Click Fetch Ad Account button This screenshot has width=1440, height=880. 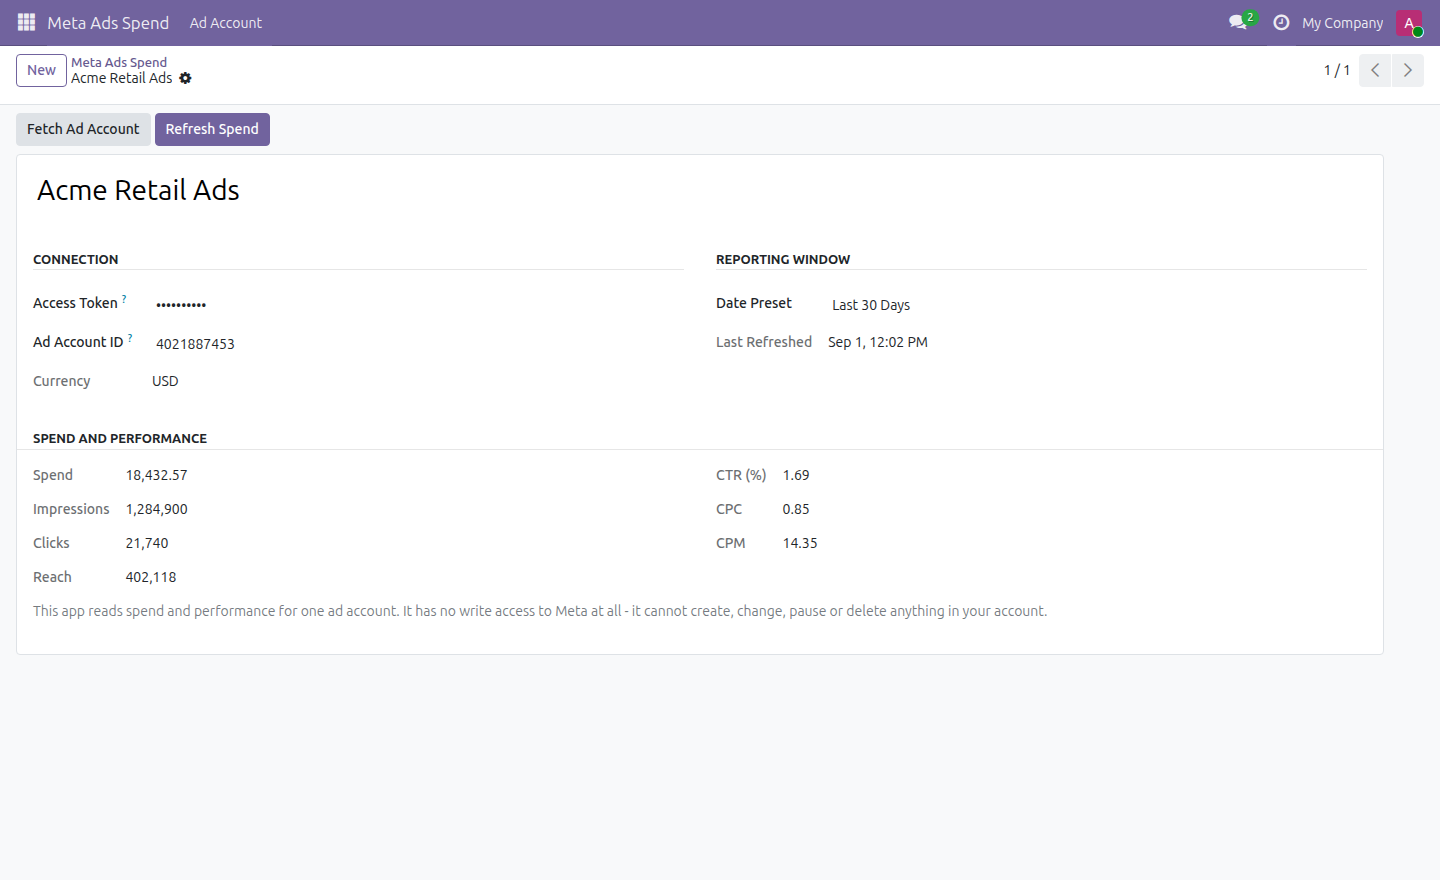click(x=83, y=129)
